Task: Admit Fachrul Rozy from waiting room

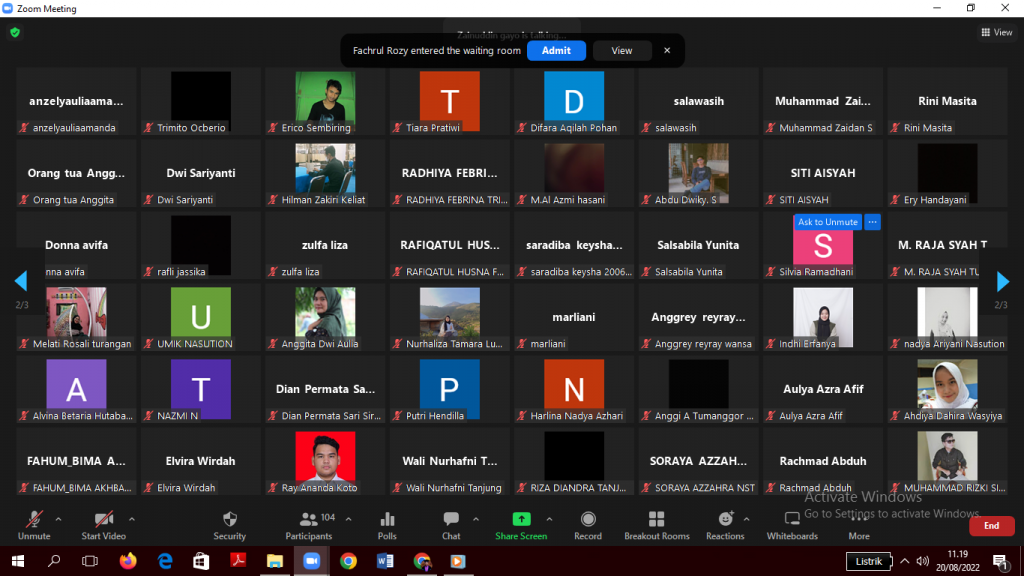Action: [556, 50]
